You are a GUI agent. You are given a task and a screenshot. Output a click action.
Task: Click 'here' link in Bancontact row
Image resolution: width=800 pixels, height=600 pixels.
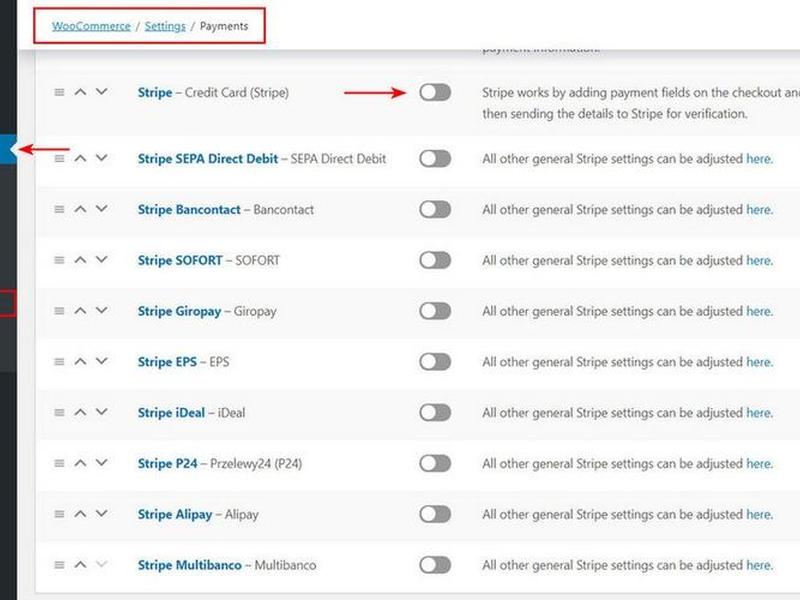tap(759, 210)
